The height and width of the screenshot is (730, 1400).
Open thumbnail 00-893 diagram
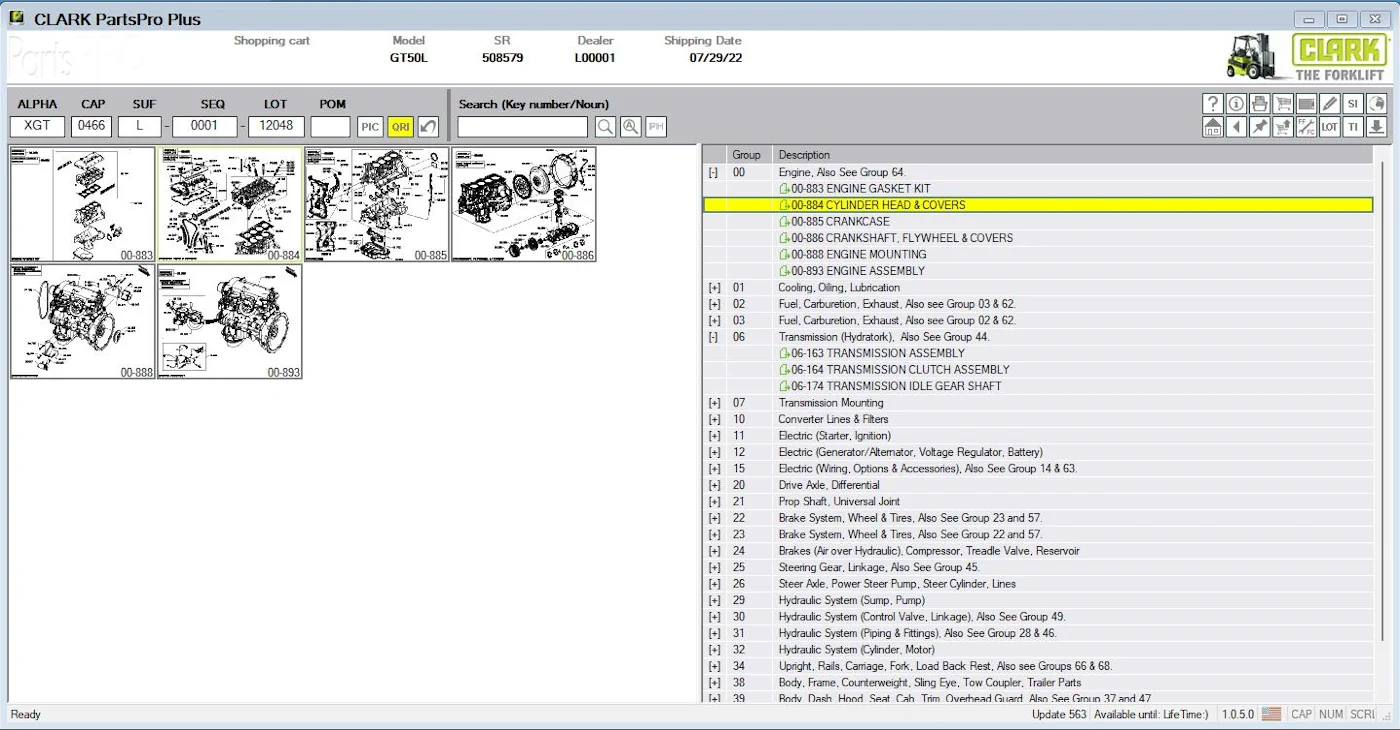tap(230, 322)
